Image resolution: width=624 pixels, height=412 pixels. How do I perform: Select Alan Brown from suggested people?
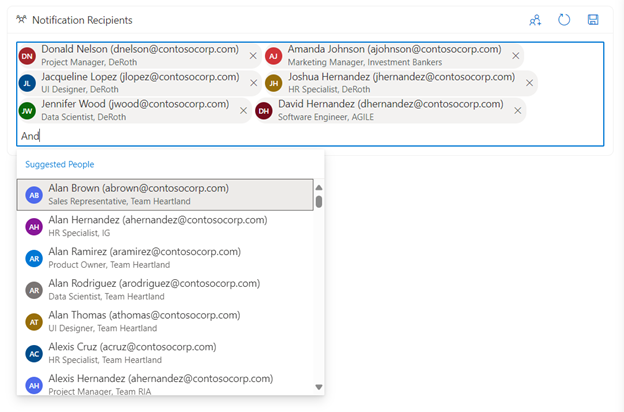point(165,195)
